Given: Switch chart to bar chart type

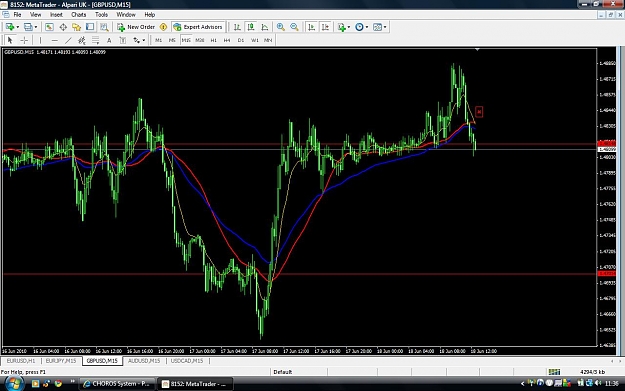Looking at the screenshot, I should pyautogui.click(x=237, y=27).
